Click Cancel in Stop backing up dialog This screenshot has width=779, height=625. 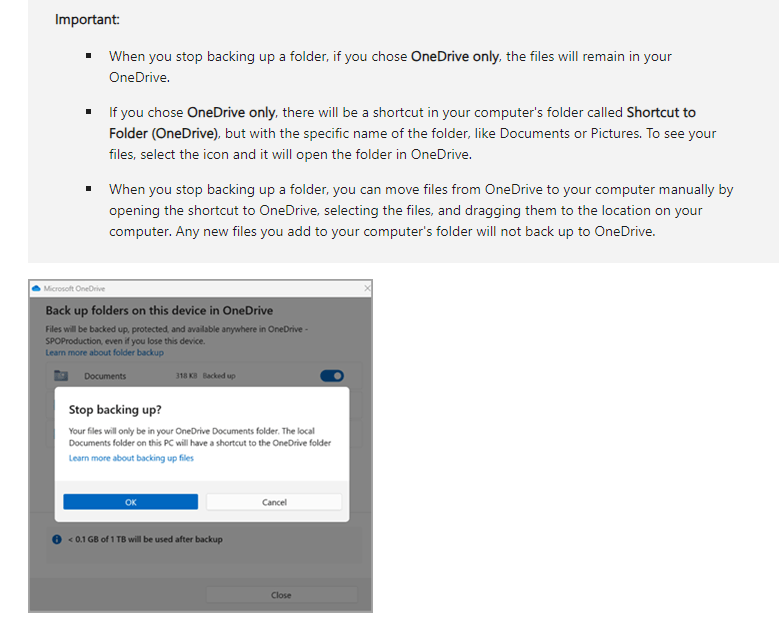click(x=274, y=502)
